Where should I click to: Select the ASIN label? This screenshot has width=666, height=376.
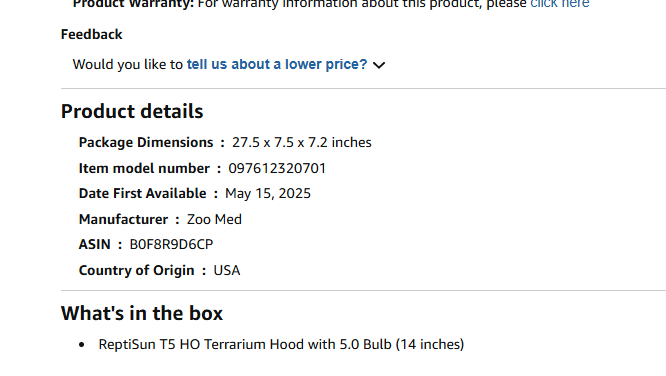point(94,244)
